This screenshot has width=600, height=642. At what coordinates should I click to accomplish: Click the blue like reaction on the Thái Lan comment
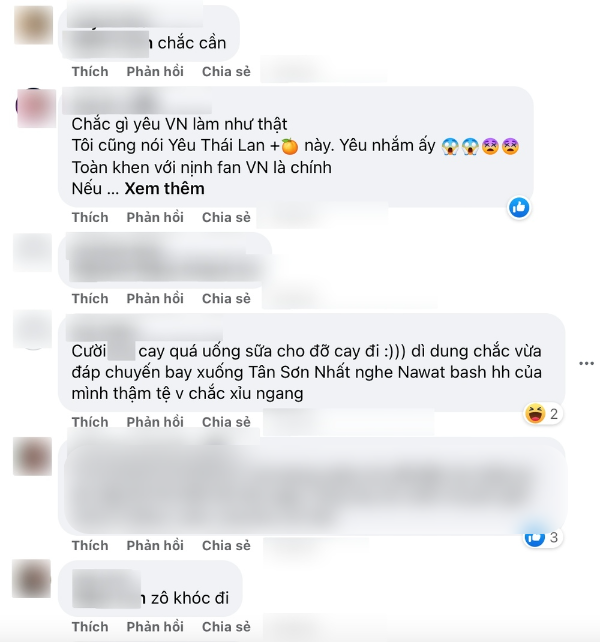[519, 208]
